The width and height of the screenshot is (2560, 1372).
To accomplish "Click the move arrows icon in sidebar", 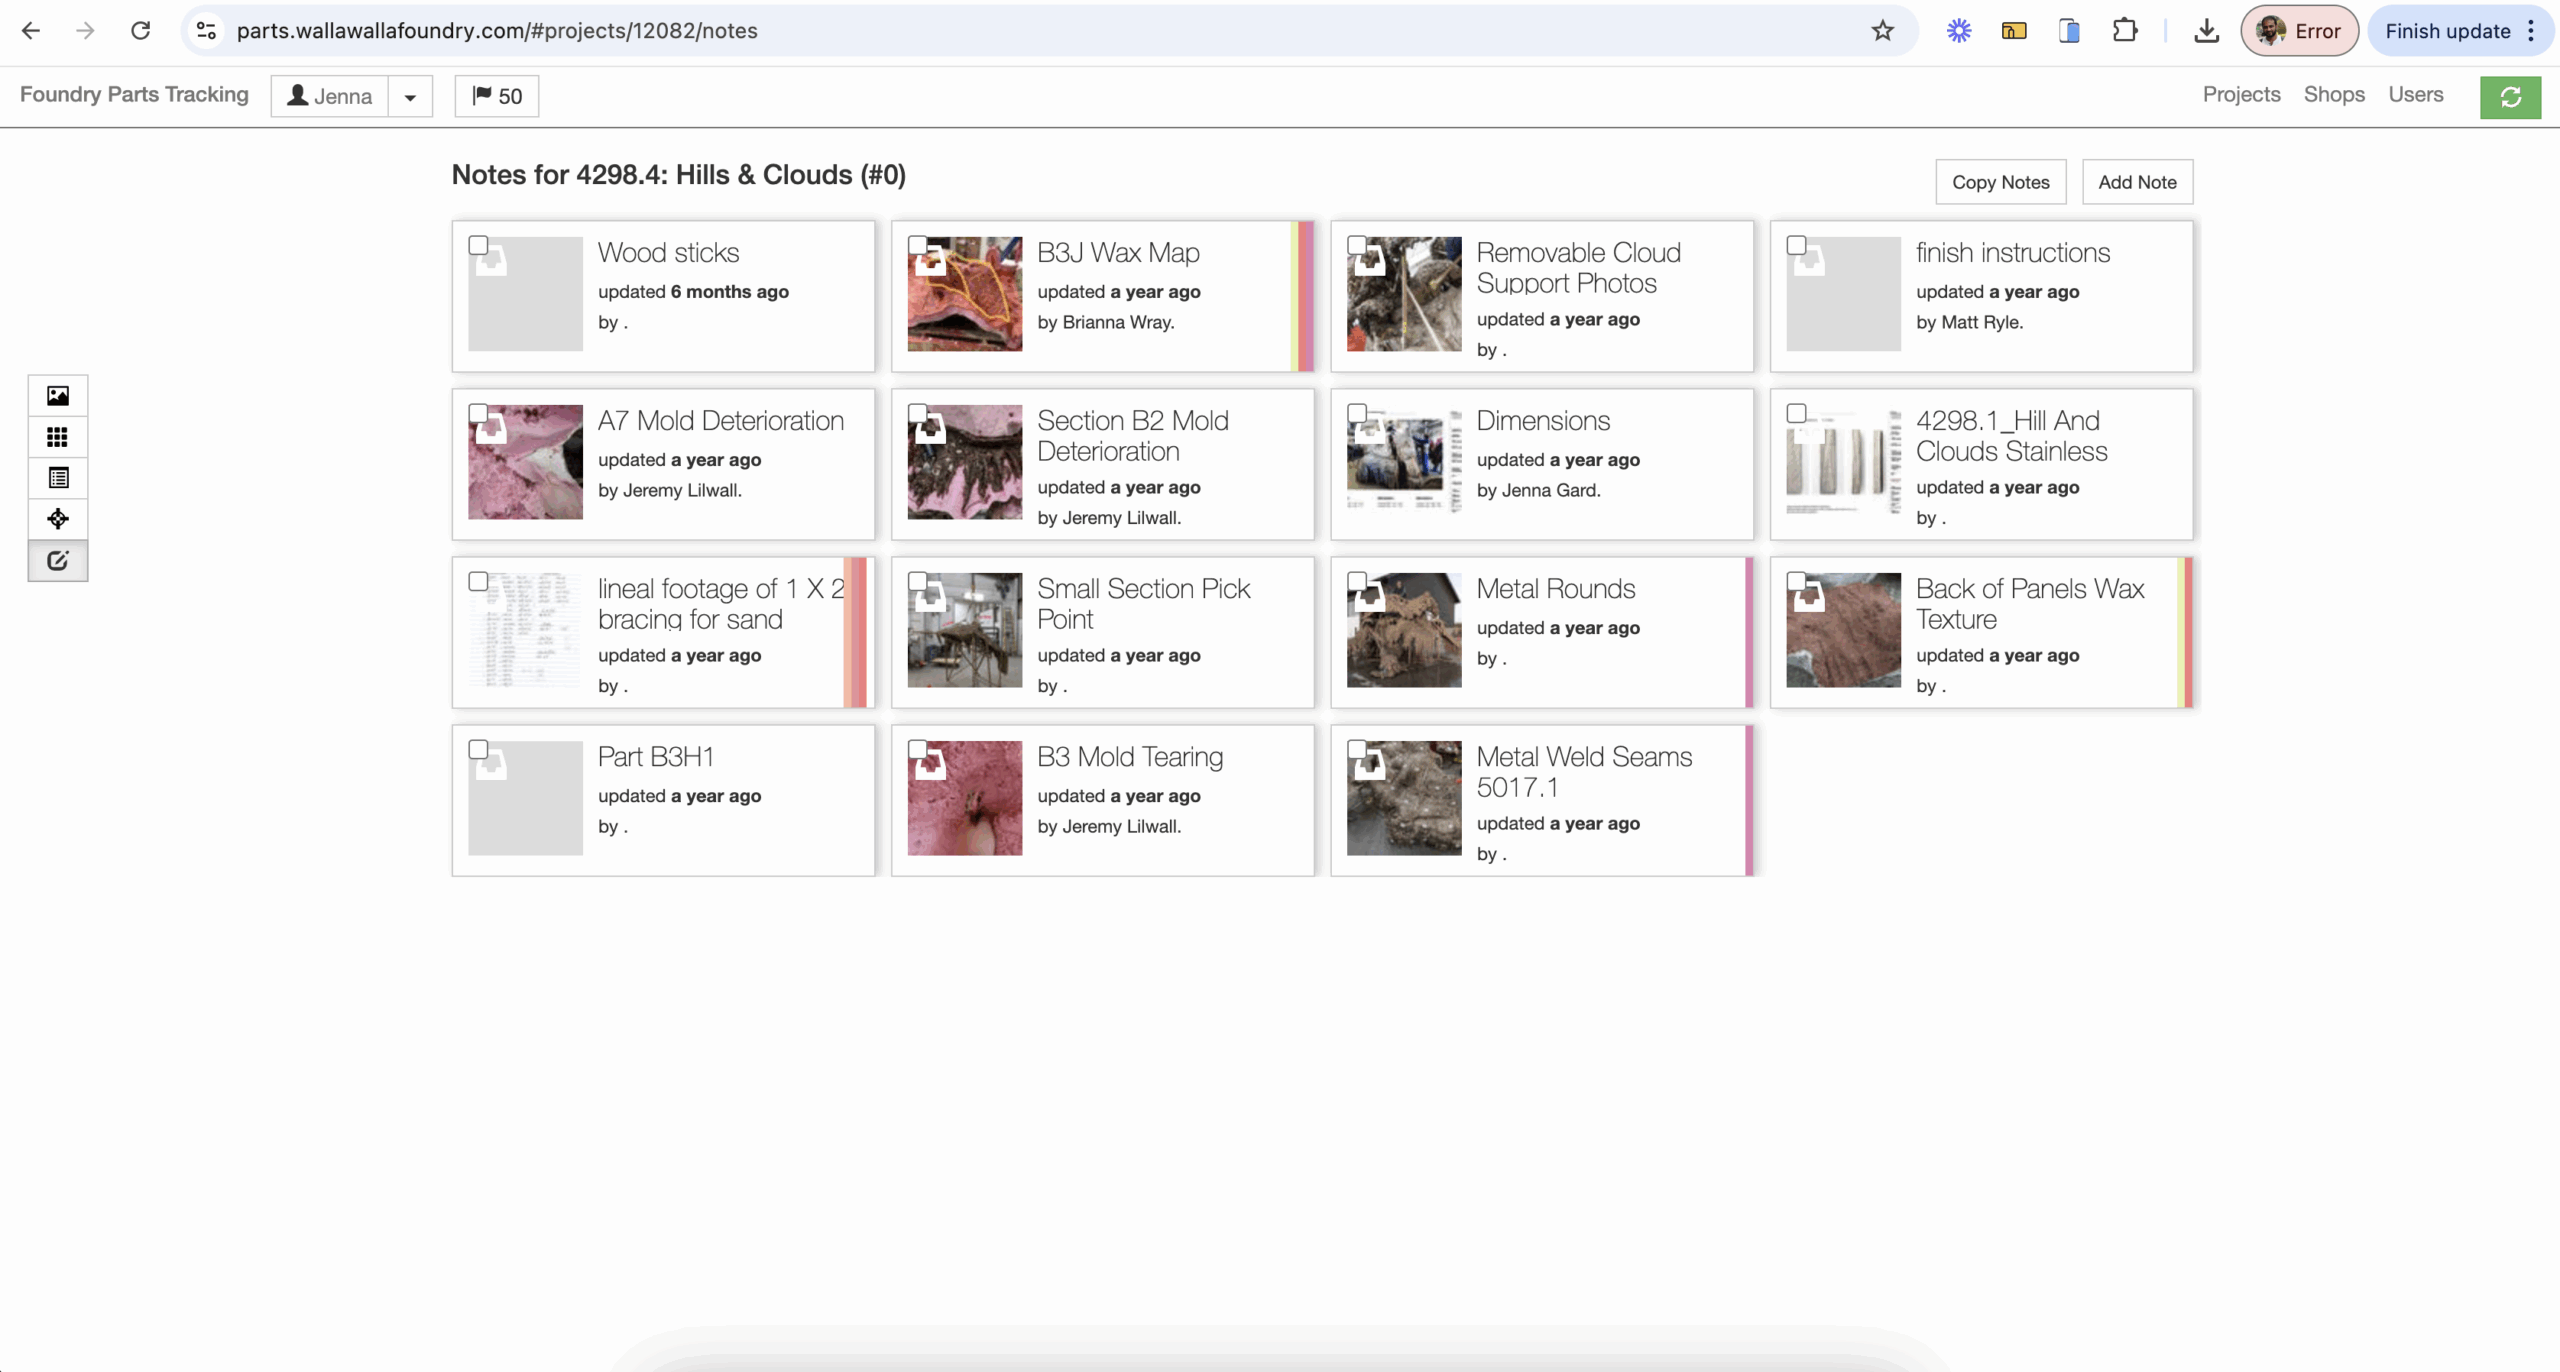I will tap(58, 519).
